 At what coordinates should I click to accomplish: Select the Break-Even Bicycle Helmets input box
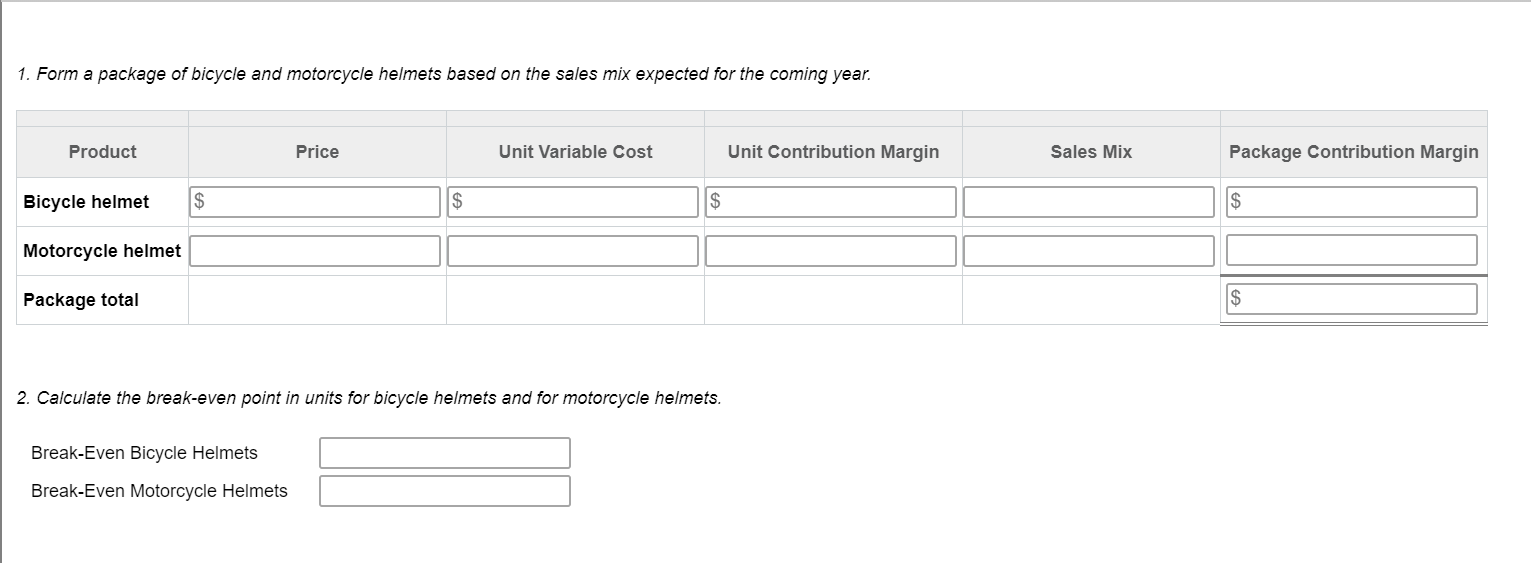click(445, 453)
